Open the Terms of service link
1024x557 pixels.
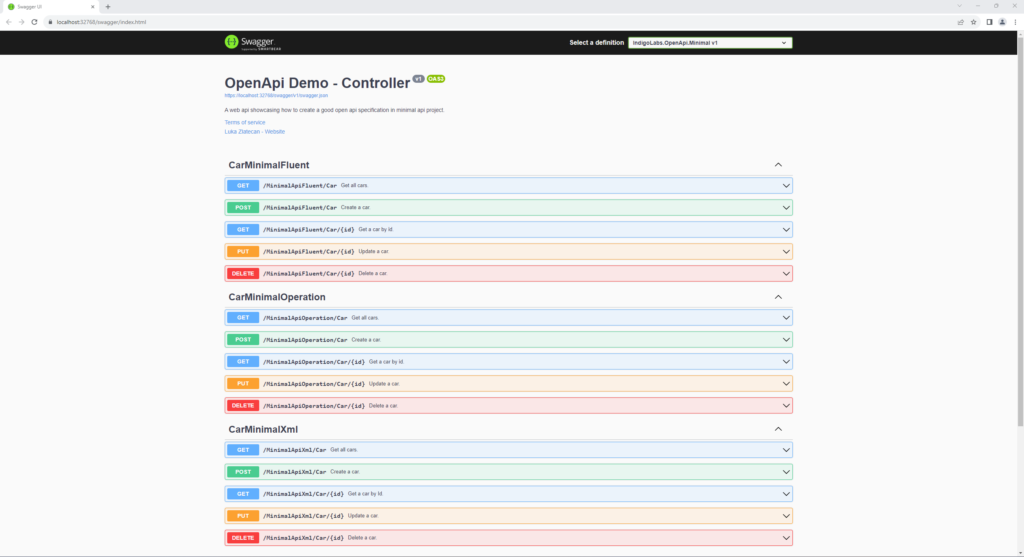coord(245,122)
